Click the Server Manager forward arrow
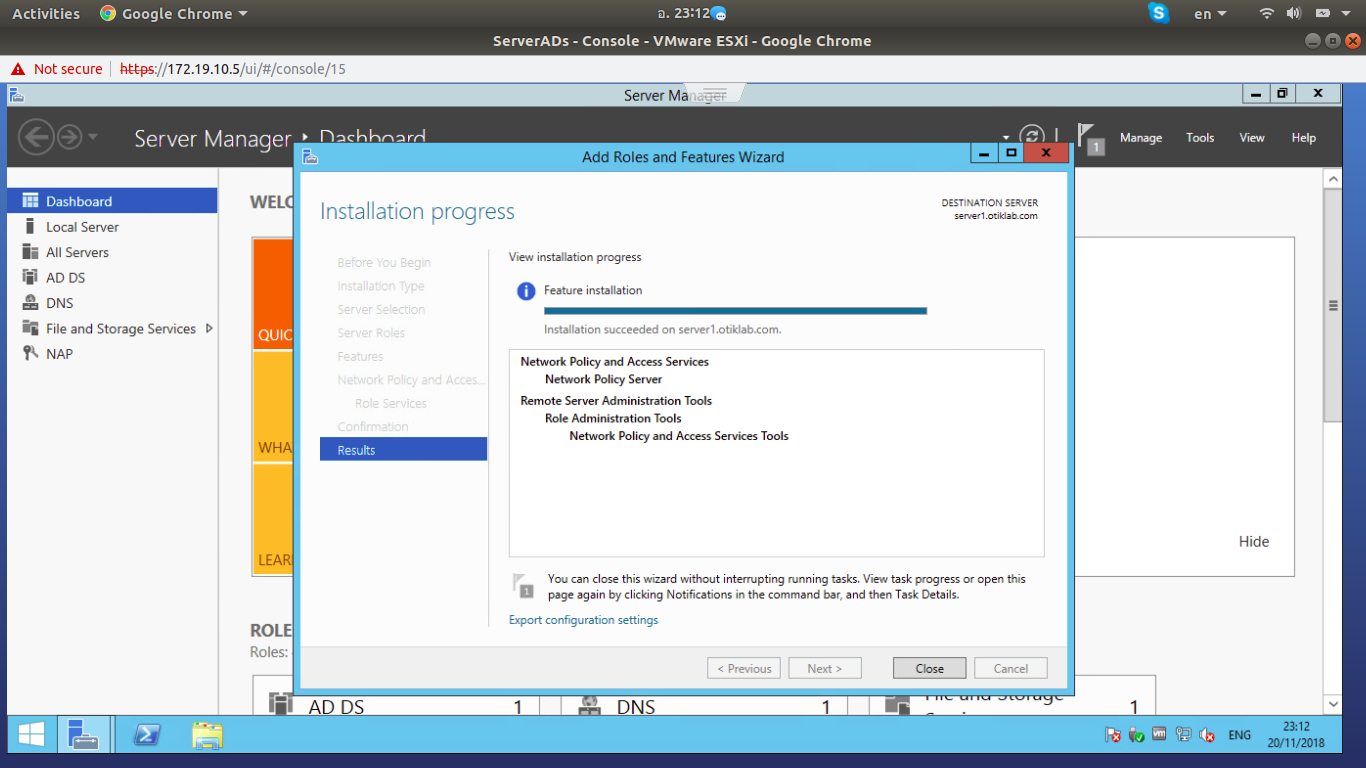The width and height of the screenshot is (1366, 768). point(69,137)
